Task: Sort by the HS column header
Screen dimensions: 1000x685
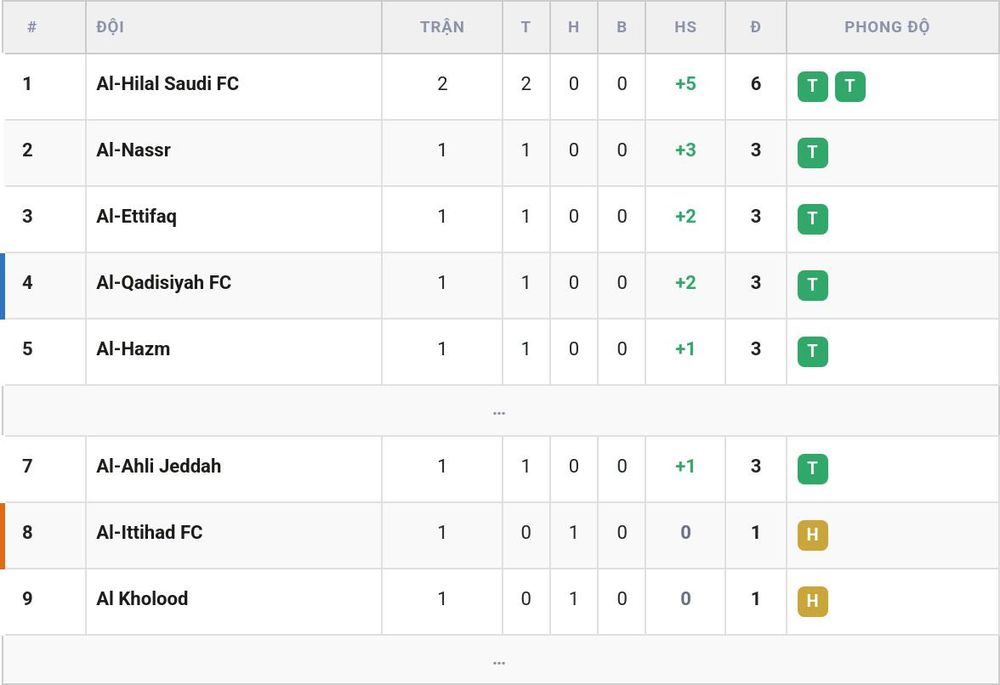Action: pos(686,27)
